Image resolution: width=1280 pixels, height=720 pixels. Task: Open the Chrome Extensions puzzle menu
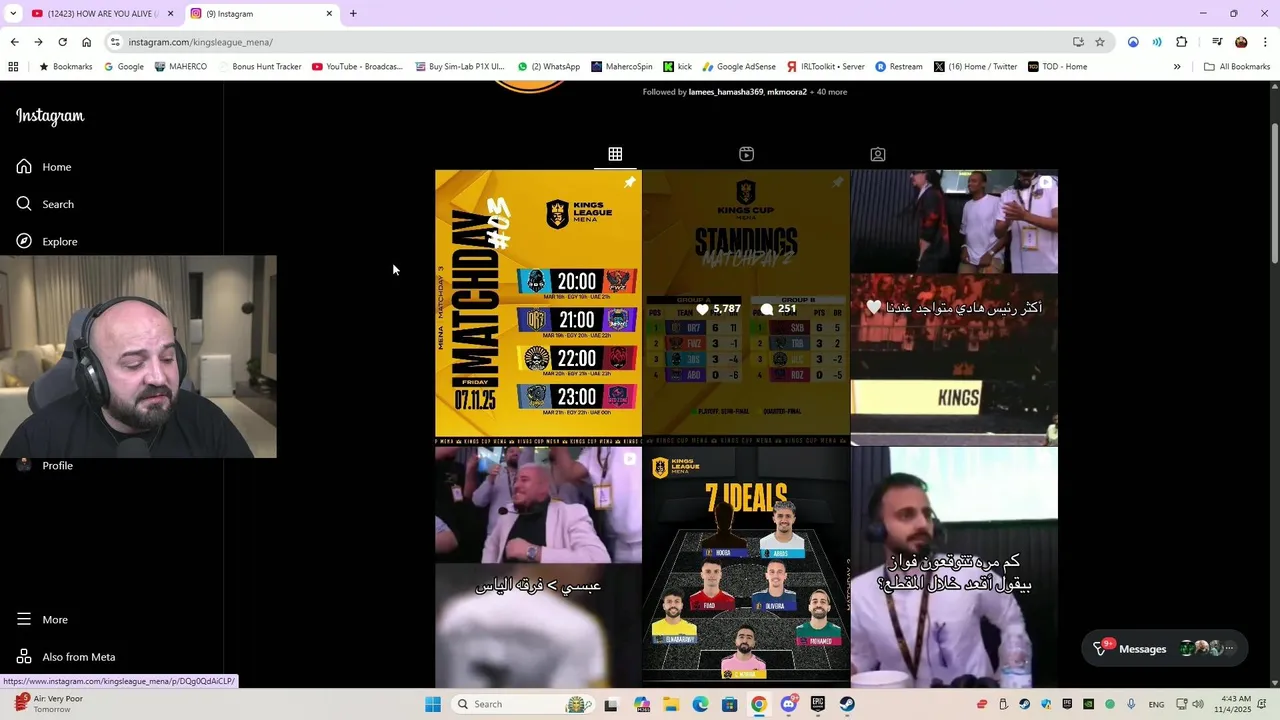1181,42
